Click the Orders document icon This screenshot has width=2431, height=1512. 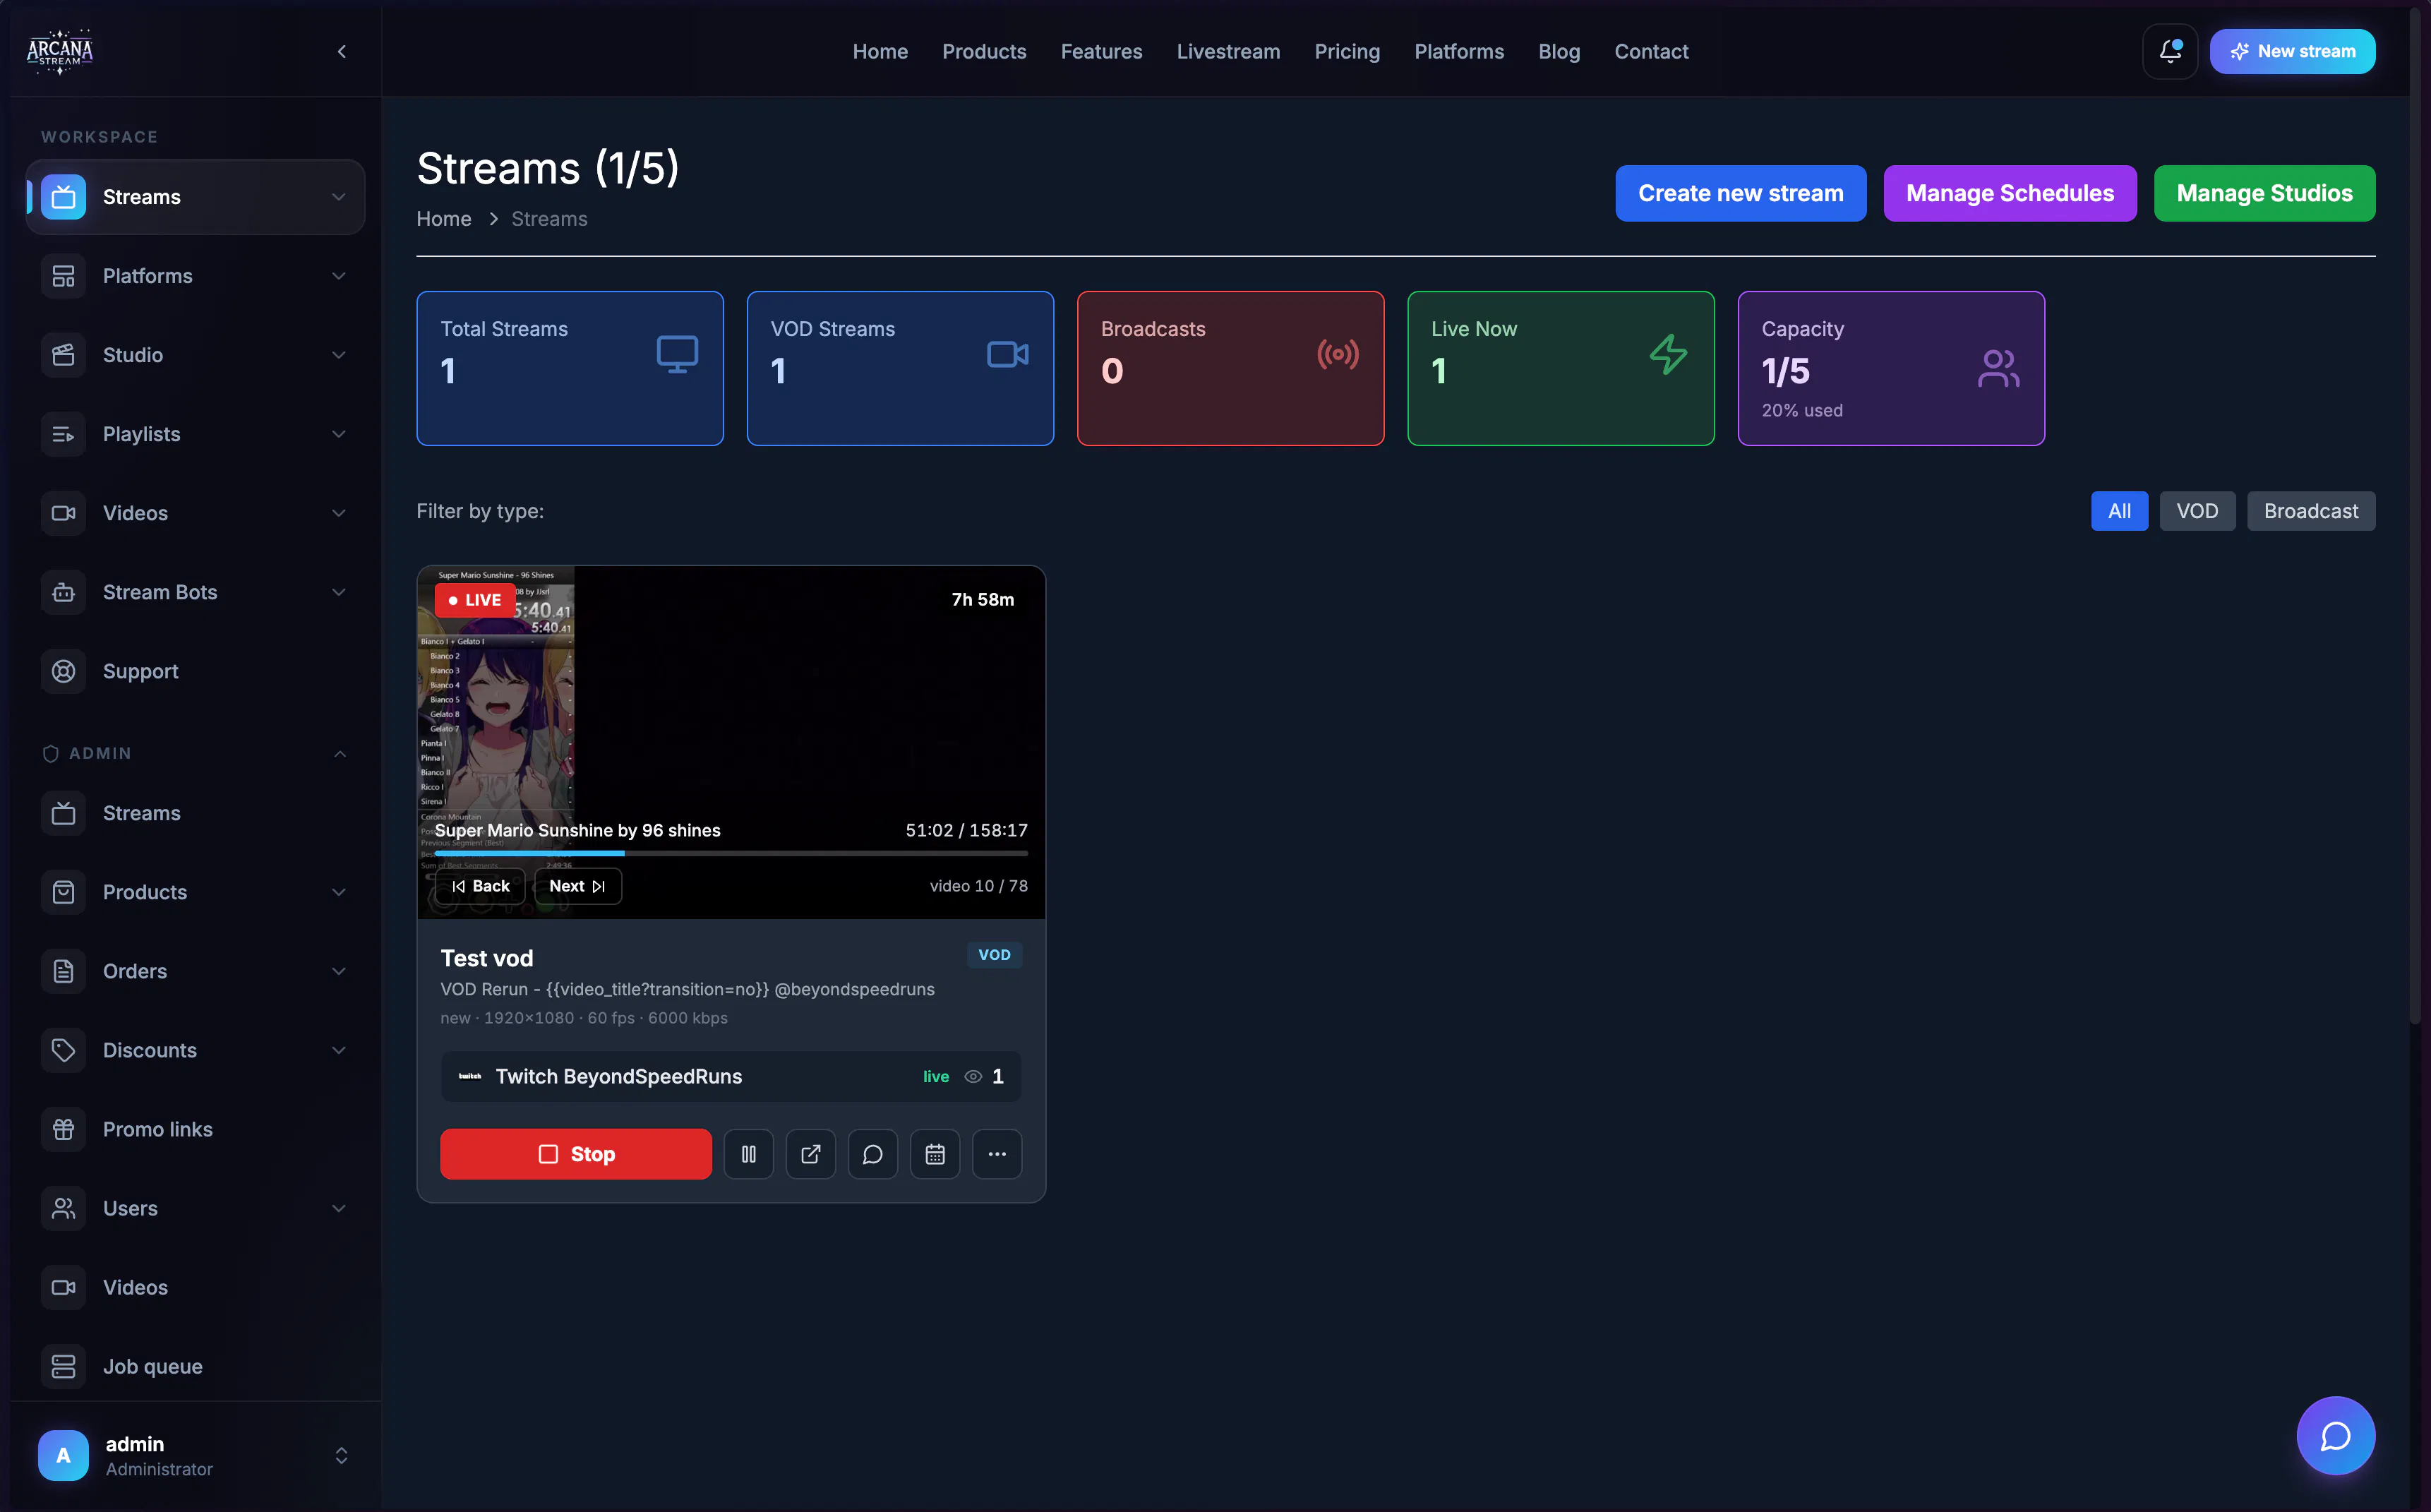click(x=63, y=971)
